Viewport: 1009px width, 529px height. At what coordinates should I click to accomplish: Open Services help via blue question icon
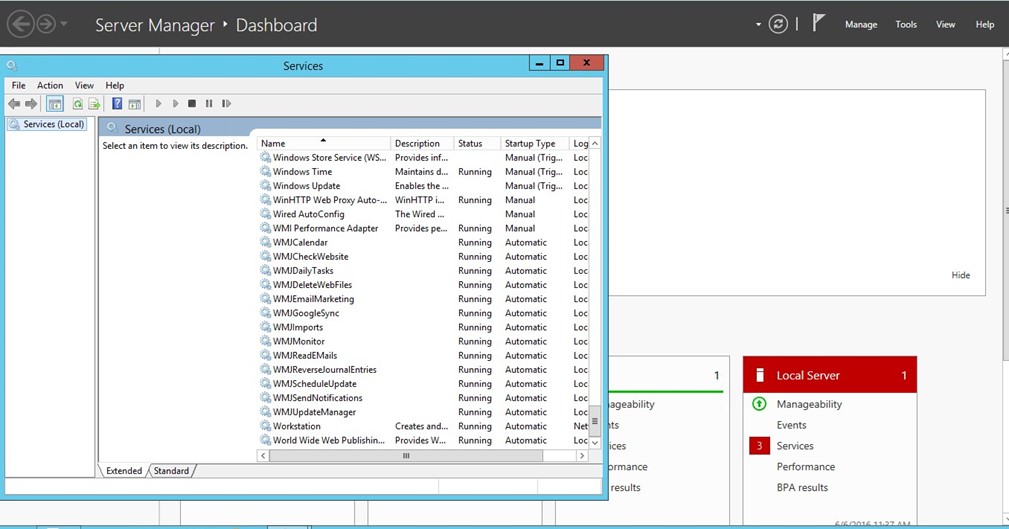pos(116,104)
